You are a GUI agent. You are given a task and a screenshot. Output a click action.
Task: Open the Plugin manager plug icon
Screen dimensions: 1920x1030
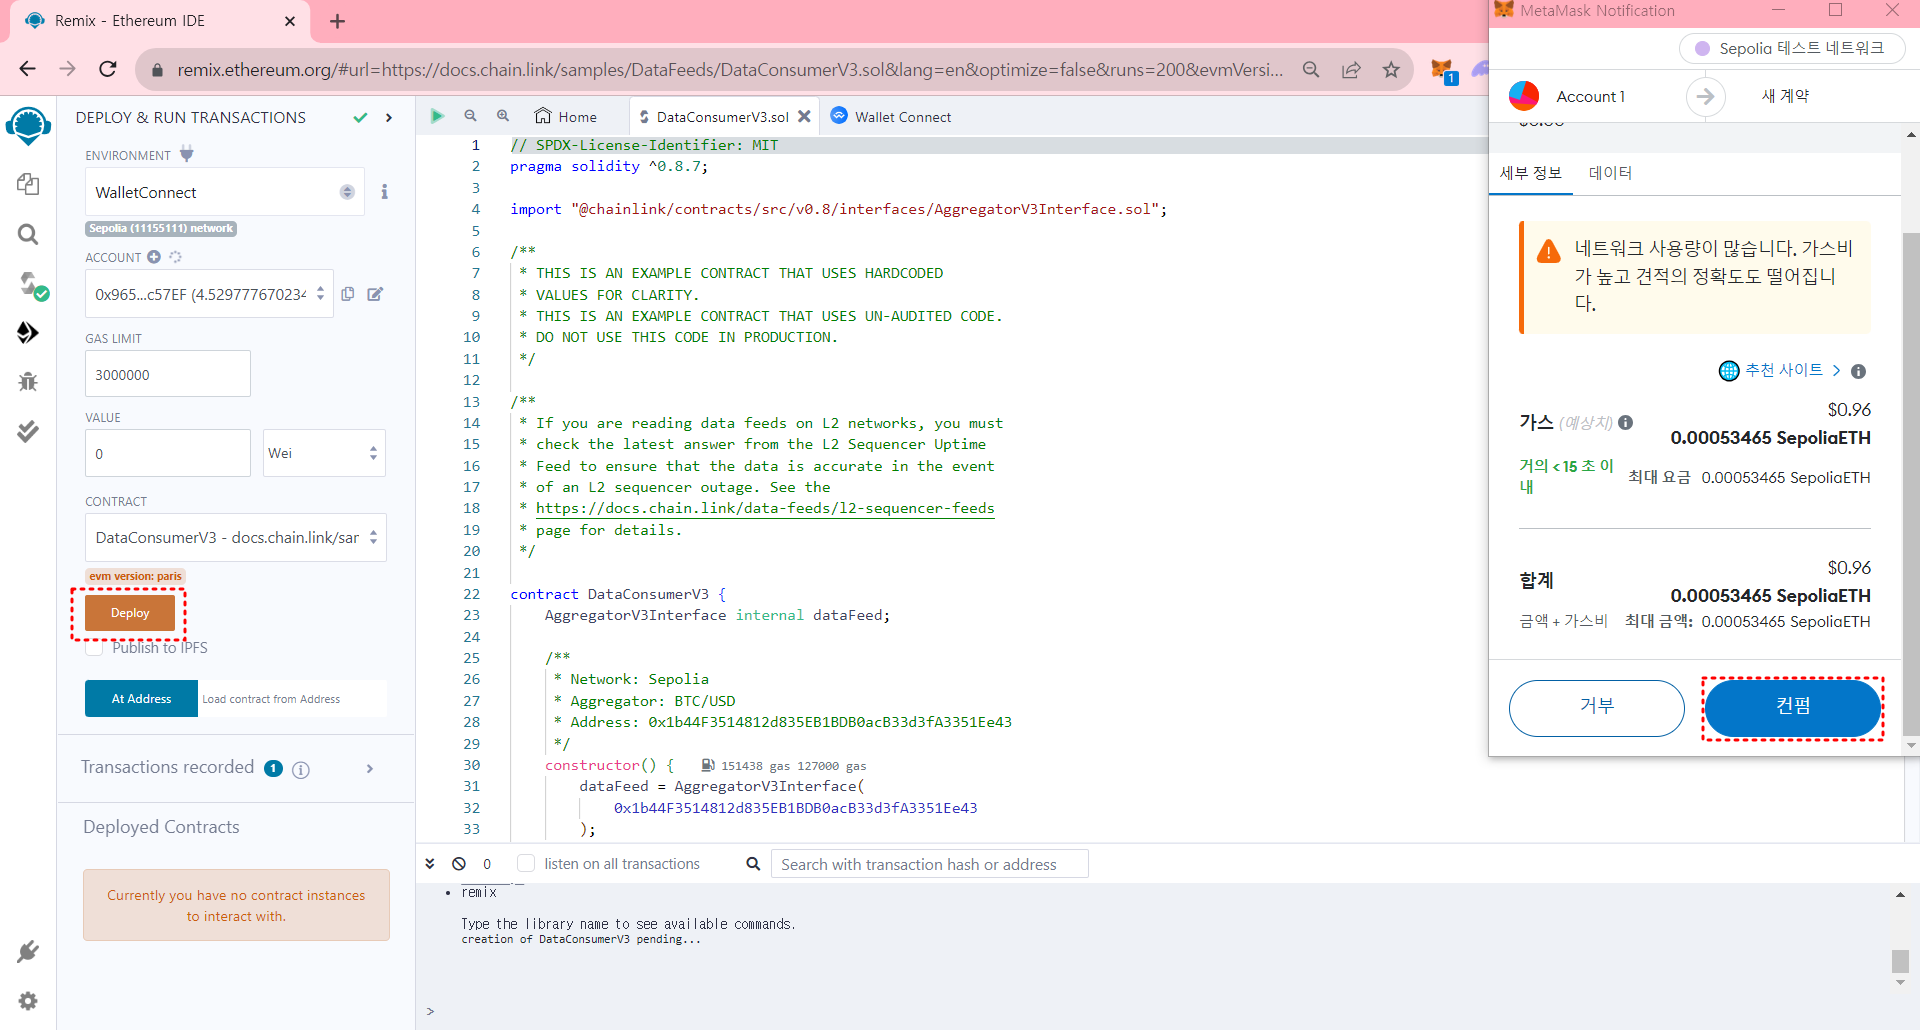point(28,951)
